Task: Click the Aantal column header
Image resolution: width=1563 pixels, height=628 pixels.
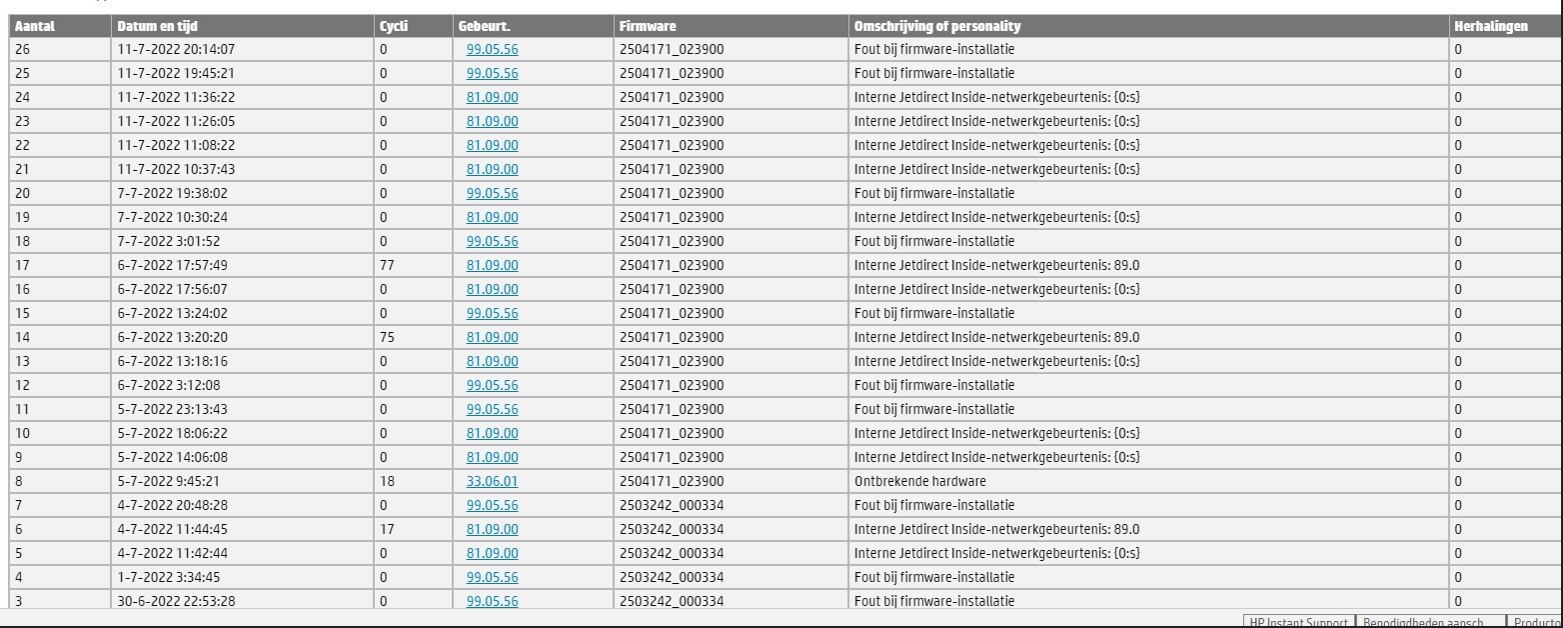Action: click(36, 26)
